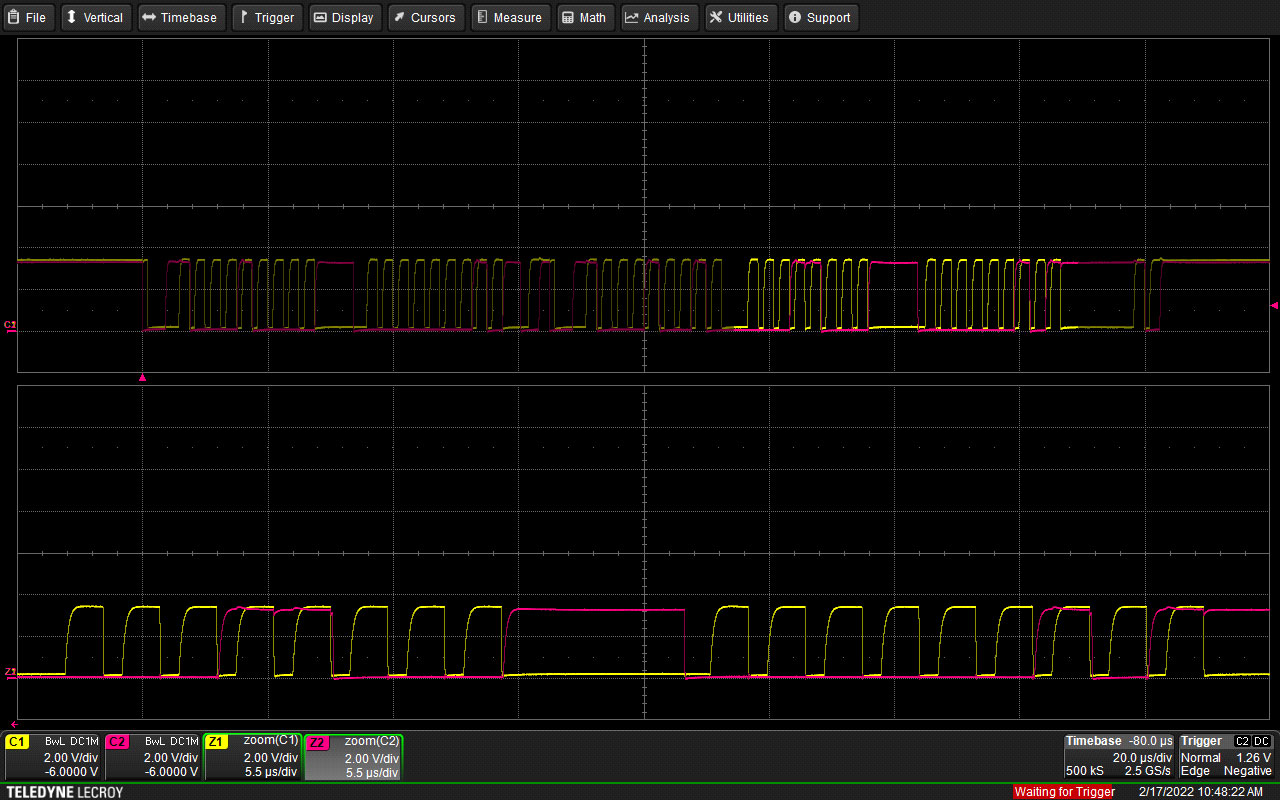Open the Vertical menu
Screen dimensions: 1280x800
[95, 18]
